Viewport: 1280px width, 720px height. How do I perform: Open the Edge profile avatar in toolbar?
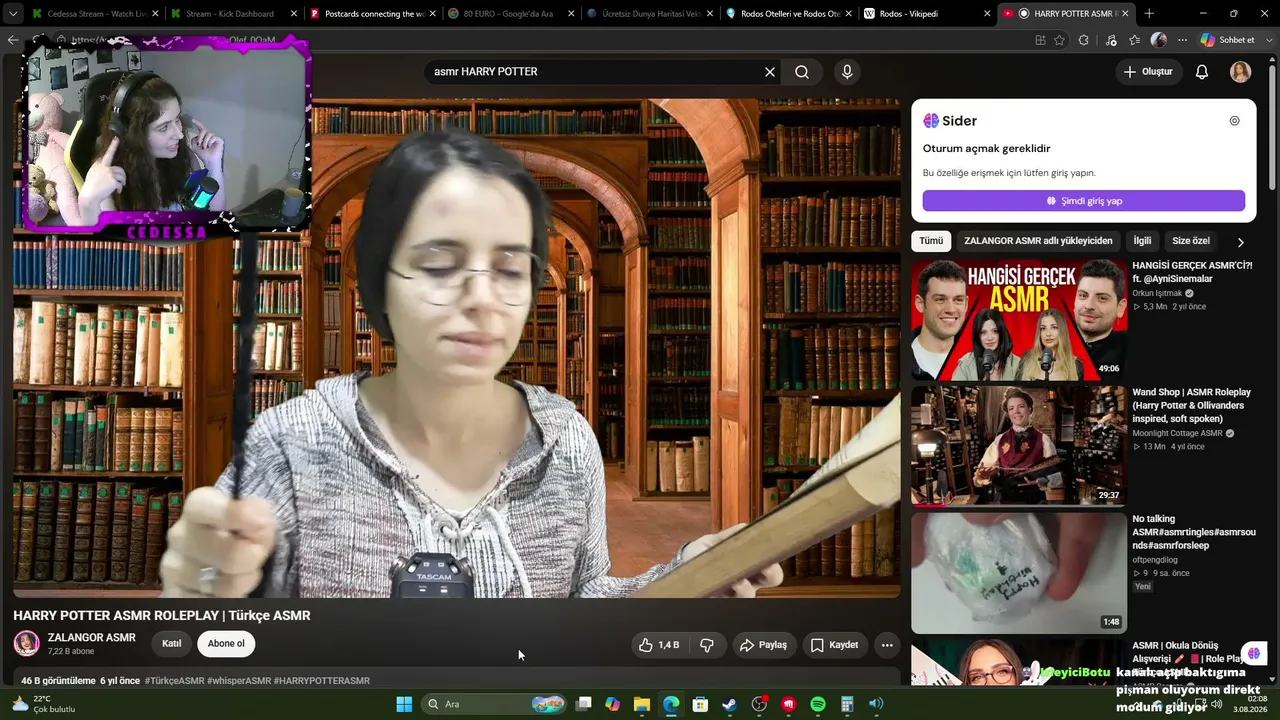tap(1159, 40)
